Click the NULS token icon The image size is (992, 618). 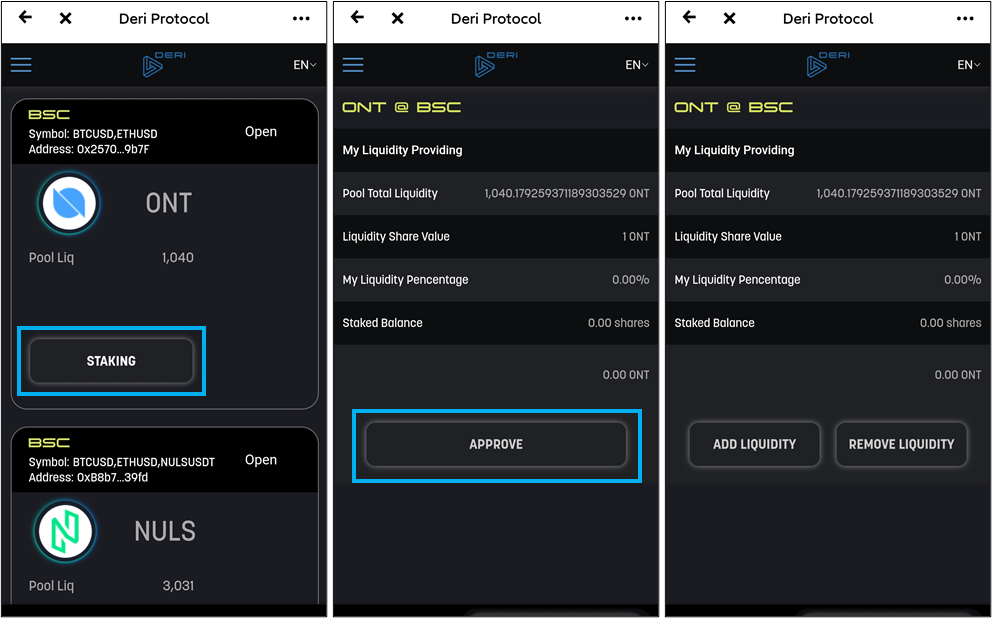click(65, 531)
